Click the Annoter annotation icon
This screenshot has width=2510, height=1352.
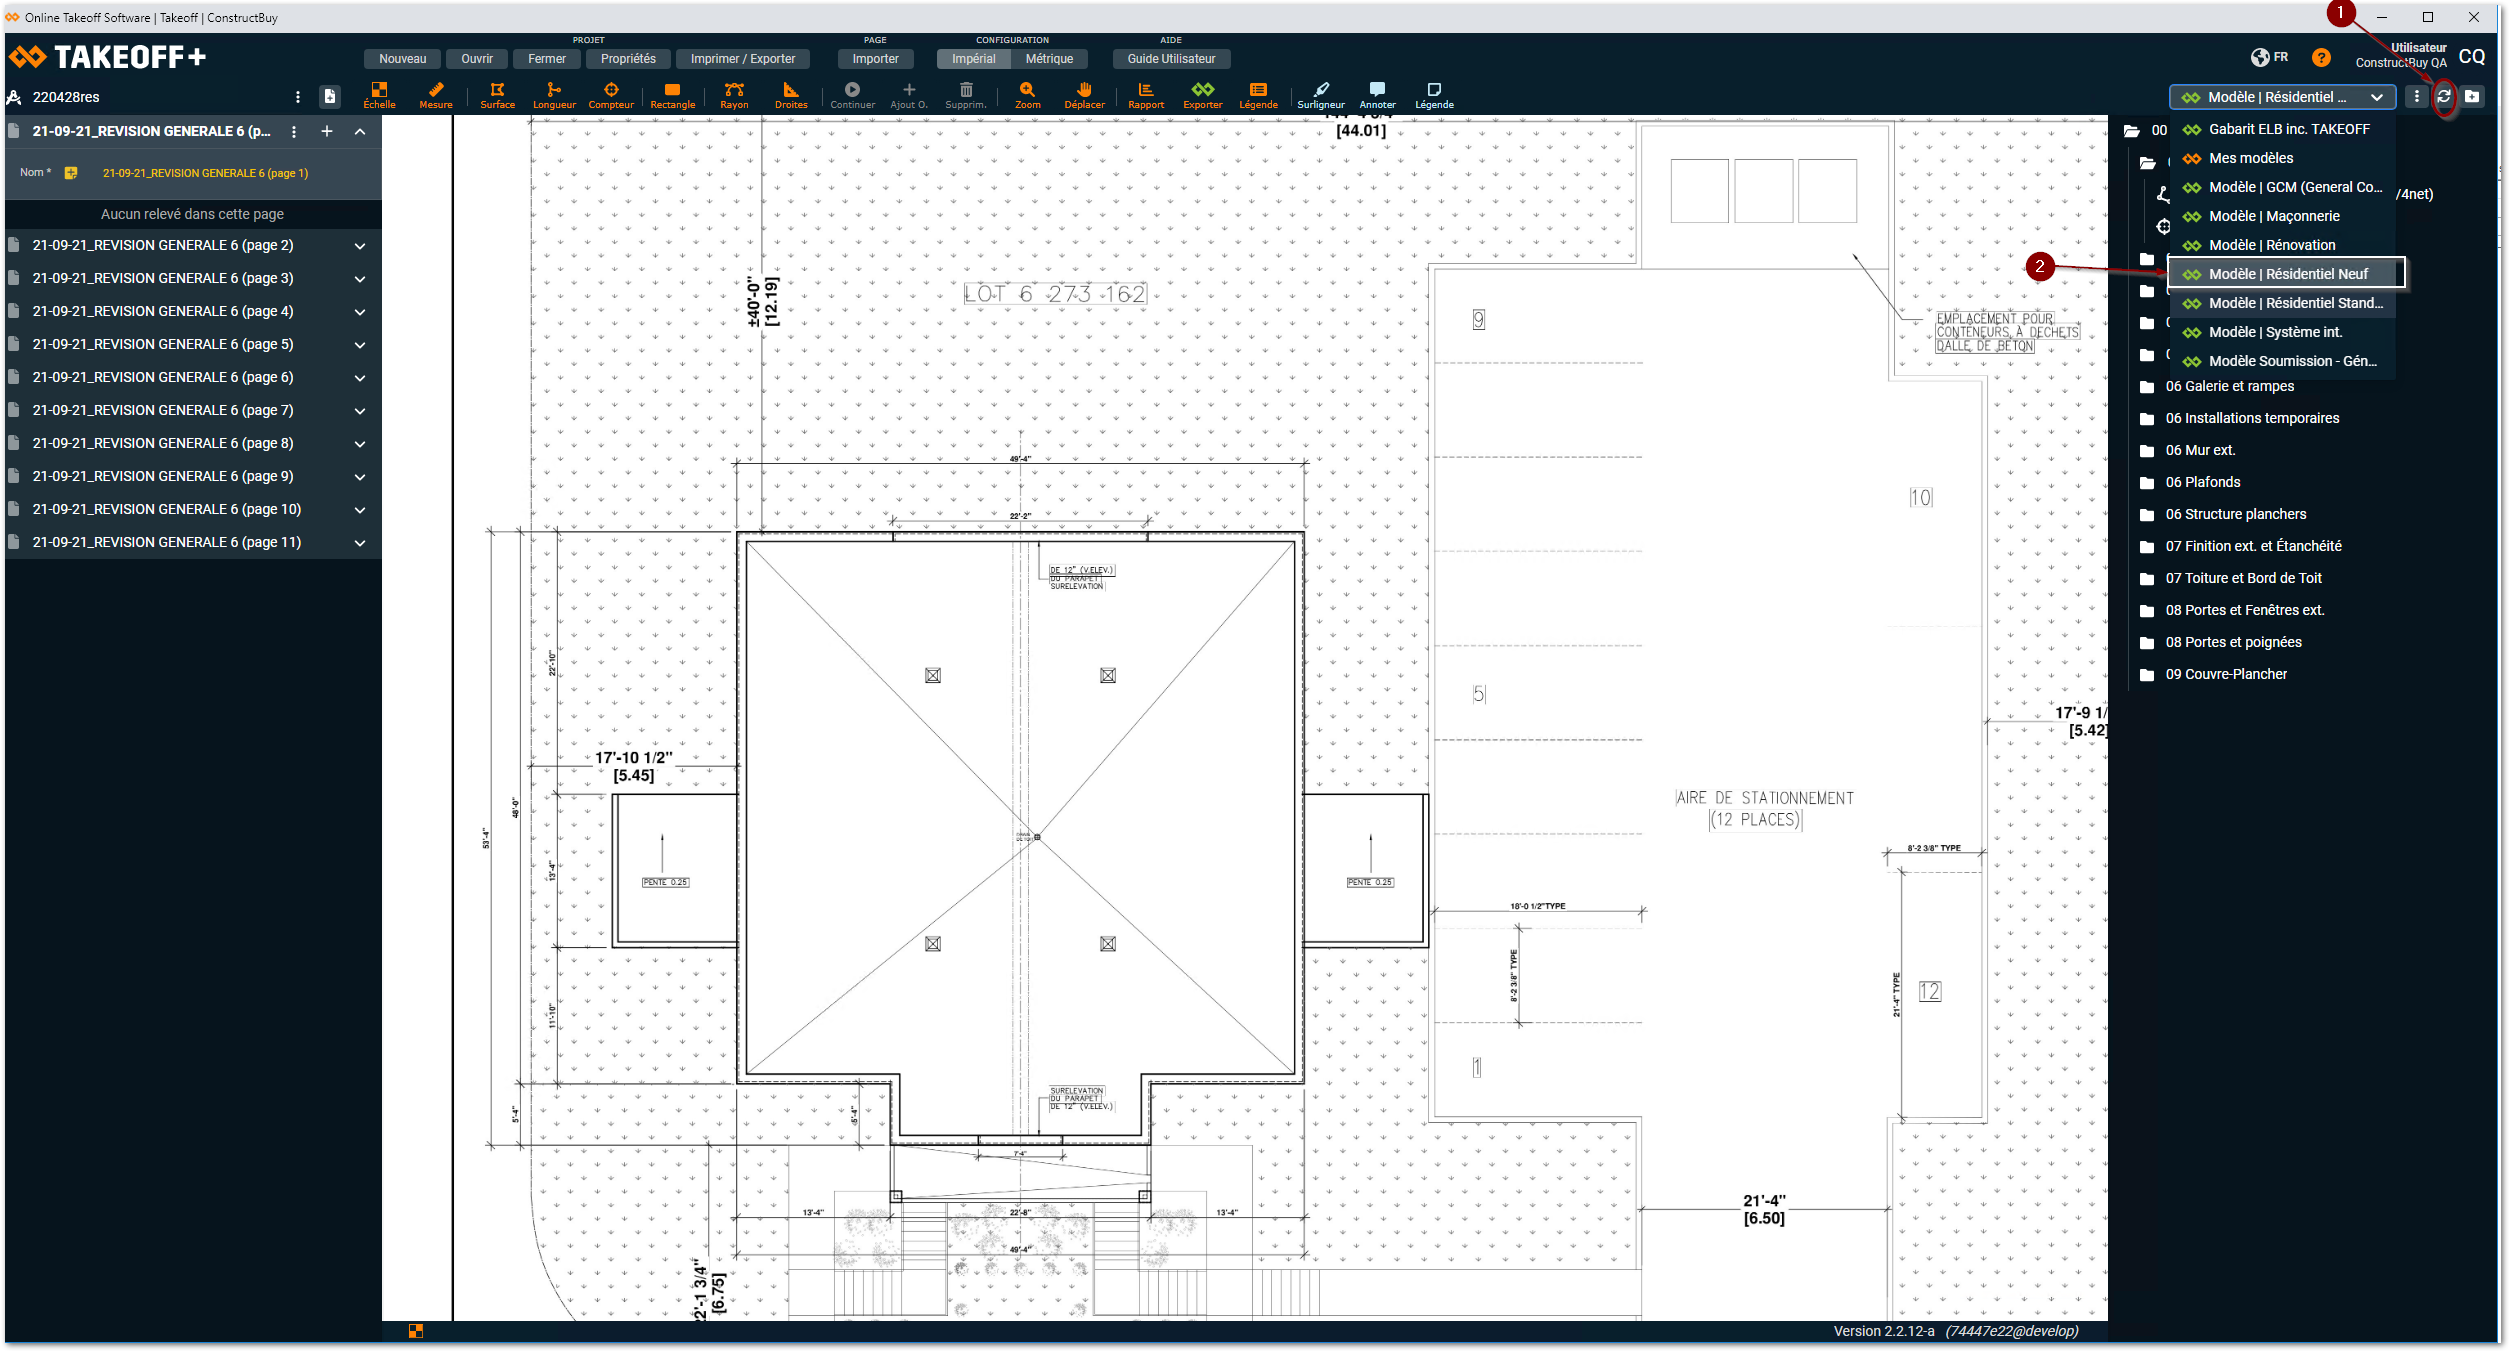1377,95
